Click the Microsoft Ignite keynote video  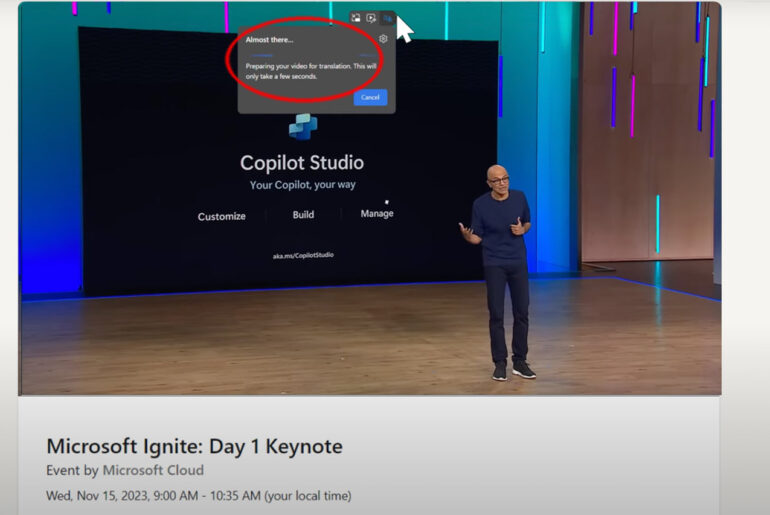370,198
